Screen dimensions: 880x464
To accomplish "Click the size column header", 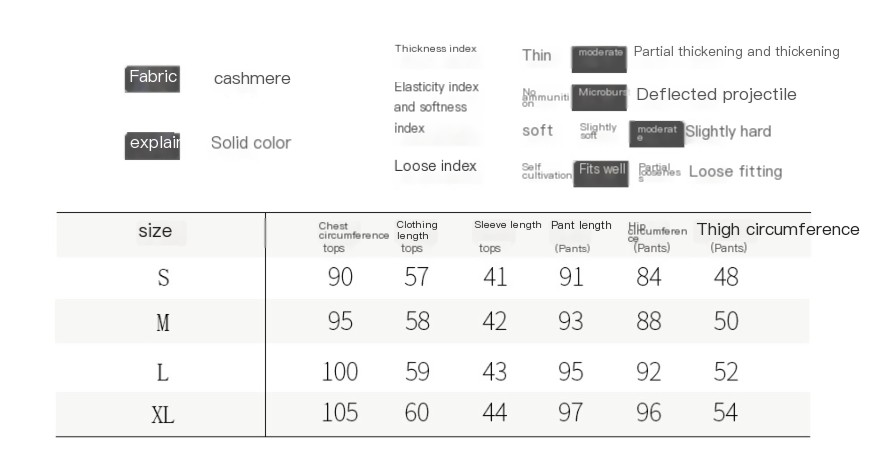I will [x=155, y=231].
